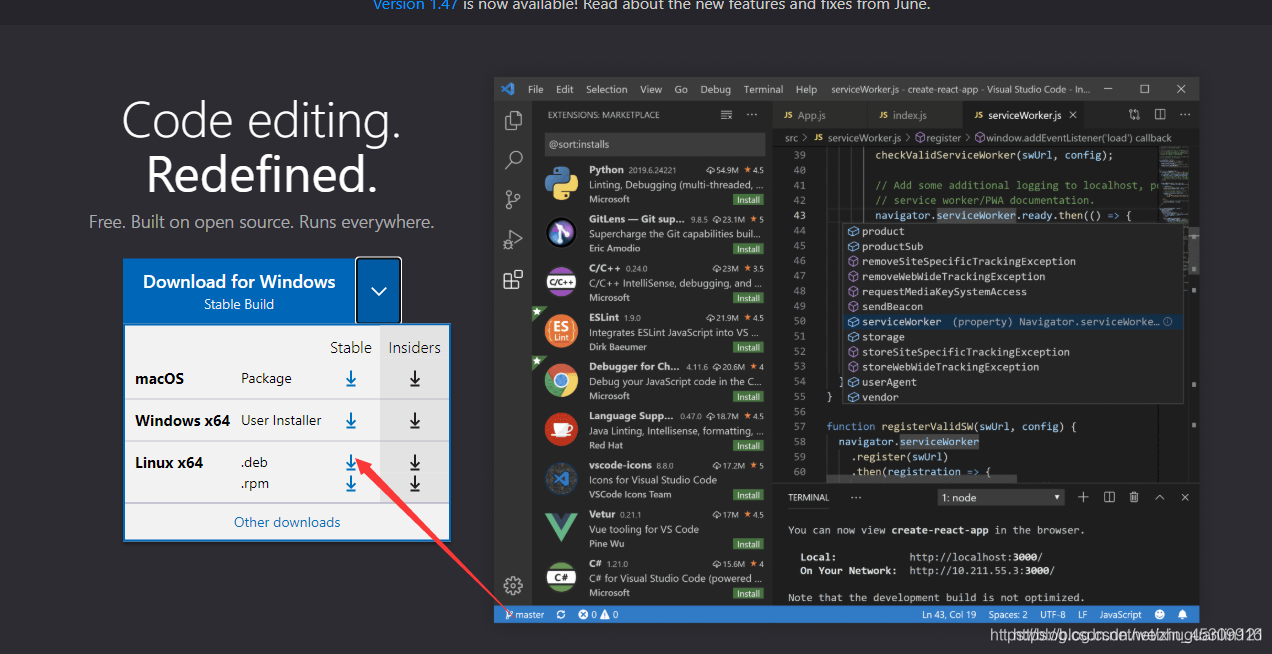
Task: Open Explorer icon in VS Code activity bar
Action: tap(513, 120)
